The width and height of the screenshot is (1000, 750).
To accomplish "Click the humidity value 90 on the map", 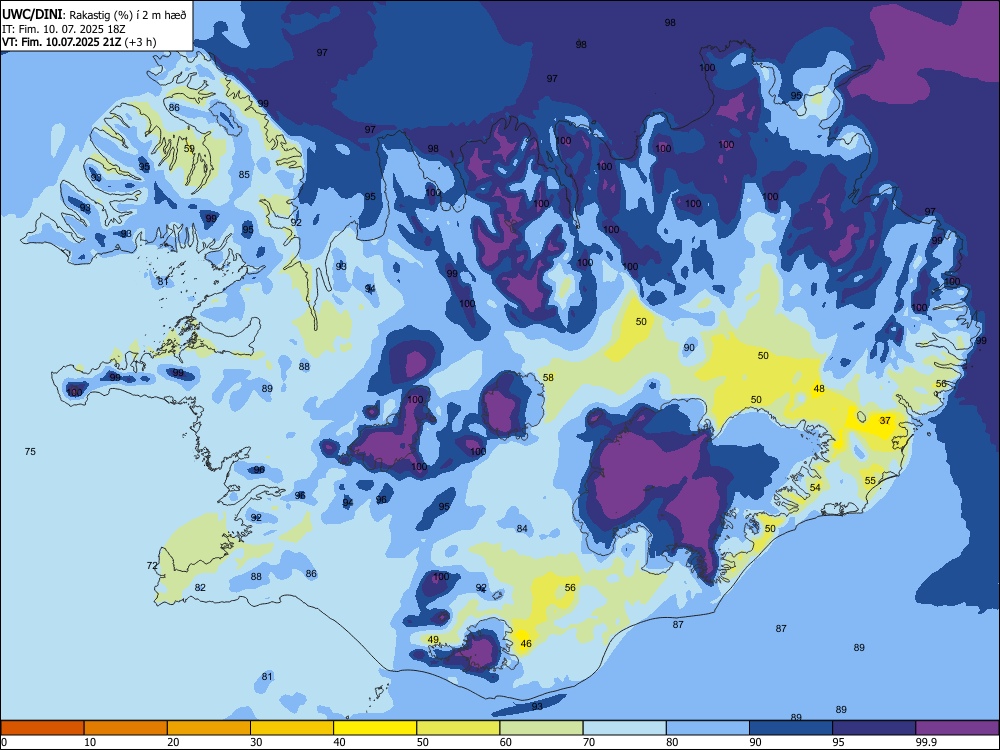I will [689, 348].
